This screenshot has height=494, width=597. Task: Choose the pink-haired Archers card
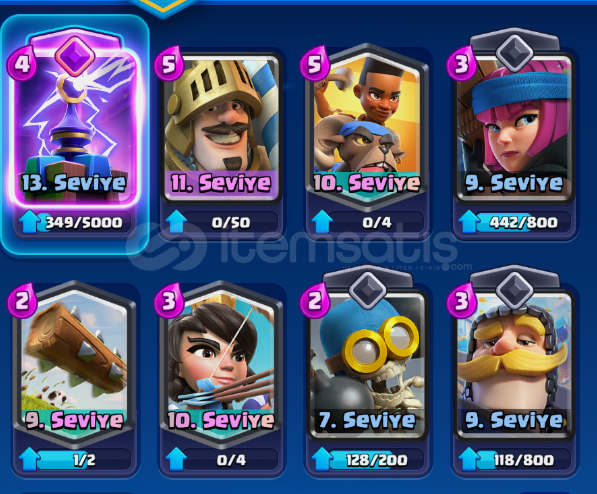tap(515, 128)
